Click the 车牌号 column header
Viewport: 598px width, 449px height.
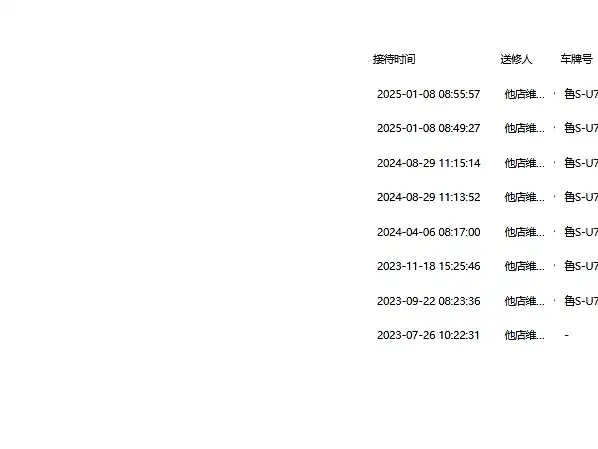[576, 59]
